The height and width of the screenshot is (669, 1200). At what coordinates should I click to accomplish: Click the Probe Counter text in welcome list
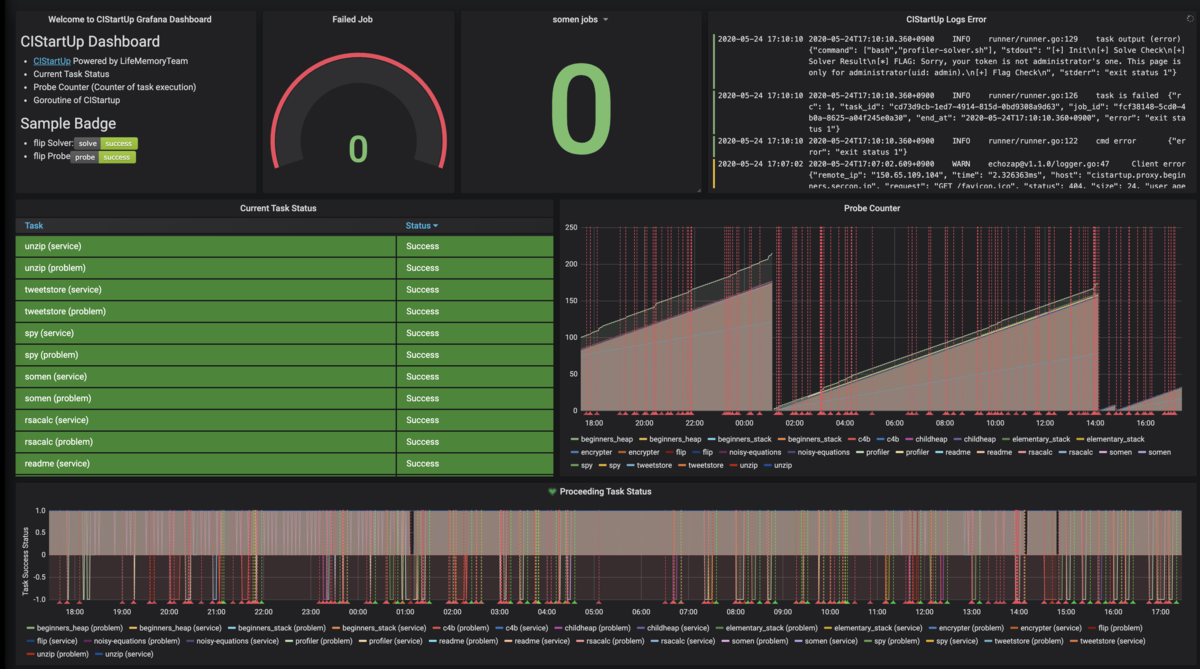point(115,87)
